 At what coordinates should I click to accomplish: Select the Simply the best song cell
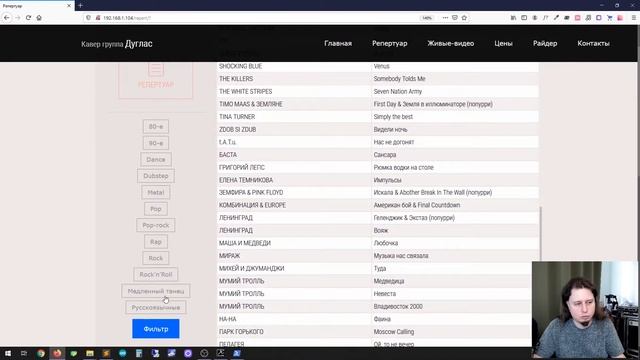point(455,117)
